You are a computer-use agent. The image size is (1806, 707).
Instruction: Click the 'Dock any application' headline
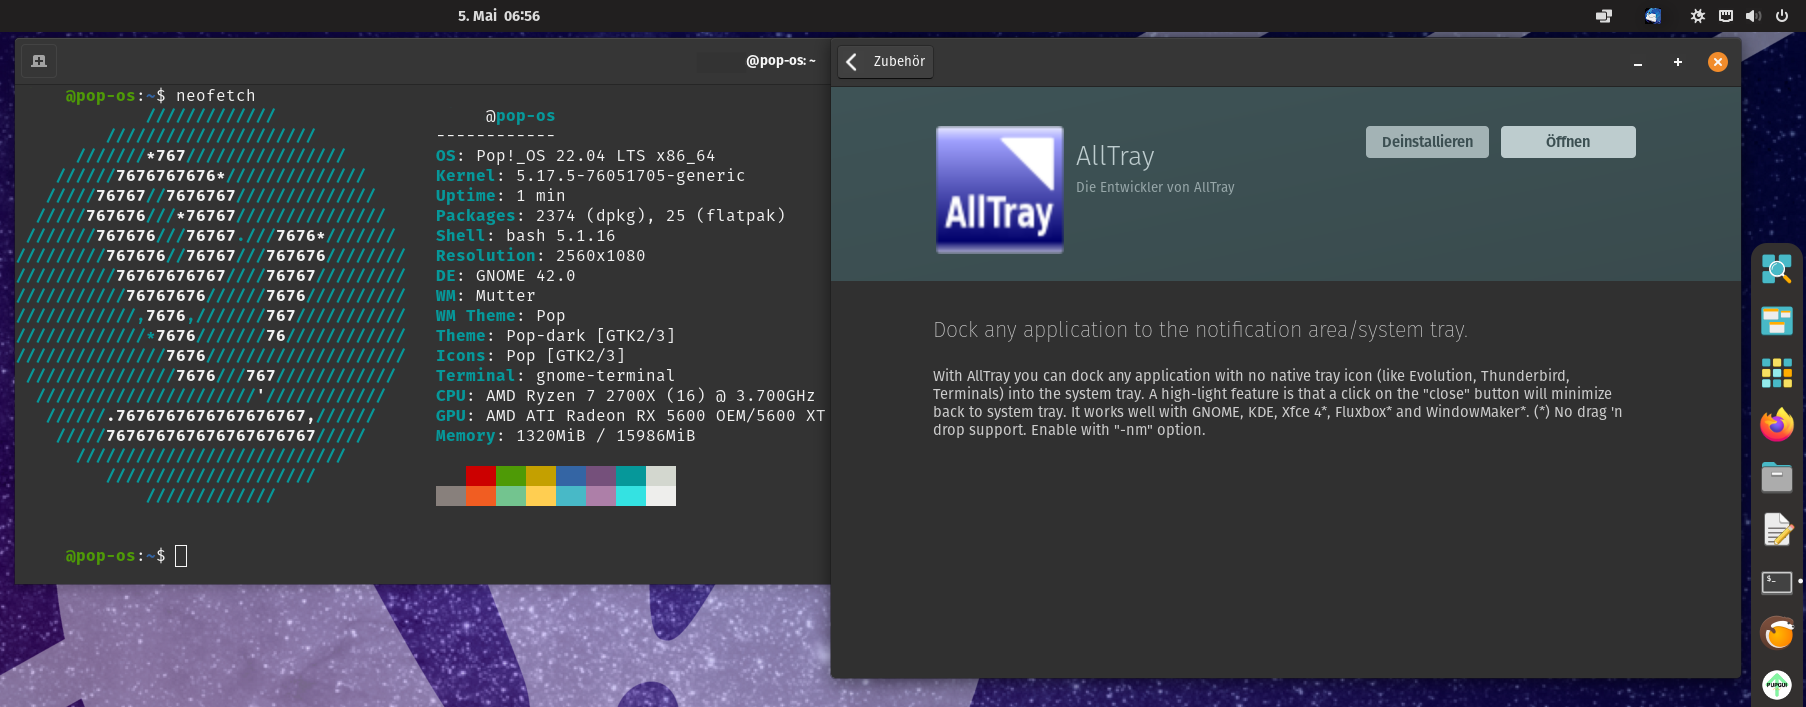pyautogui.click(x=1201, y=330)
